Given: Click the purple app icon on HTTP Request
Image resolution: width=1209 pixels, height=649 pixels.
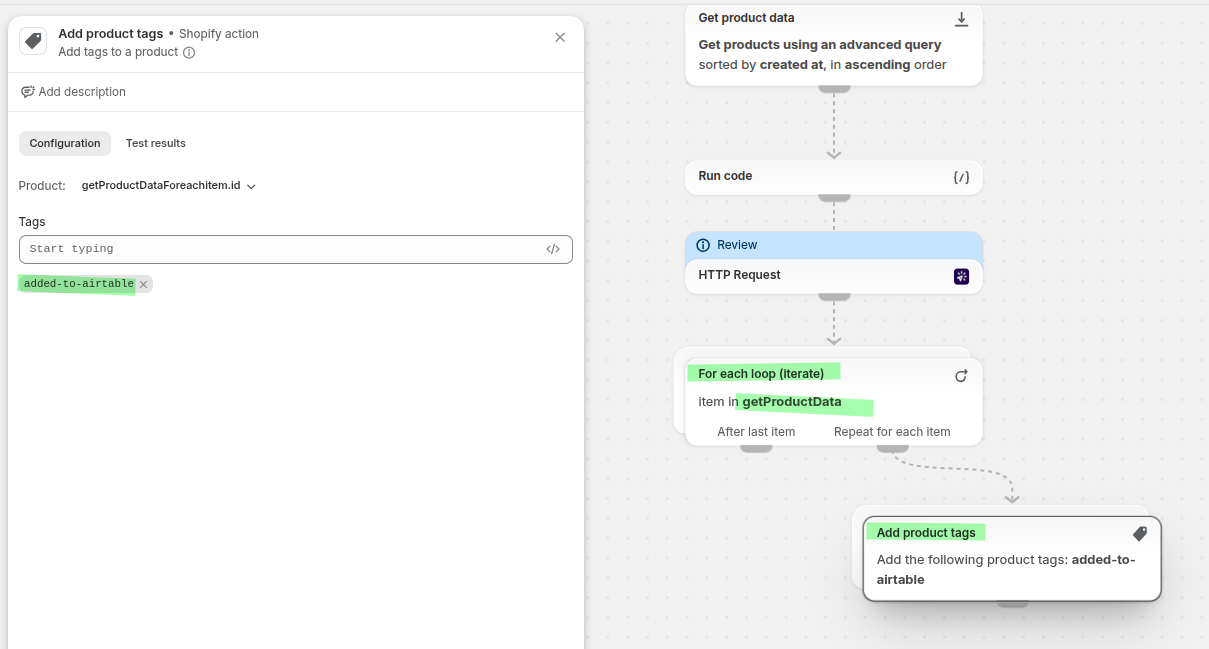Looking at the screenshot, I should coord(961,276).
